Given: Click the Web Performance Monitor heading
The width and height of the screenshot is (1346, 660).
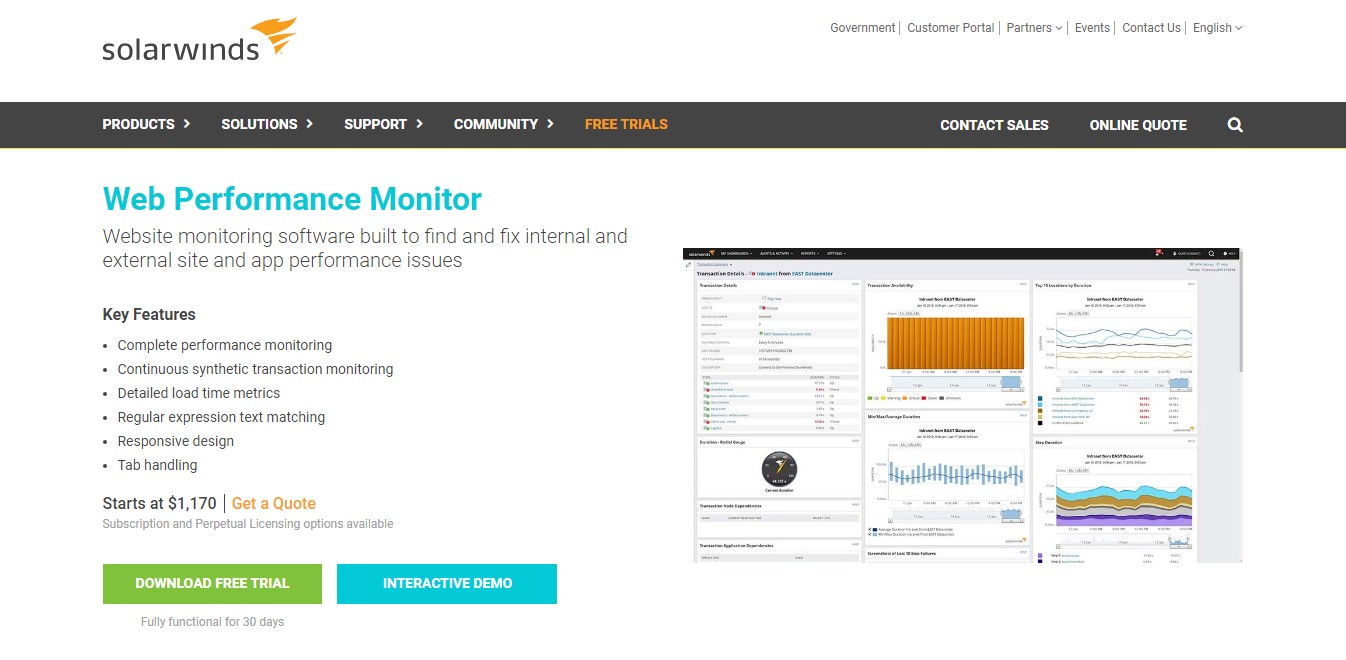Looking at the screenshot, I should (x=292, y=199).
